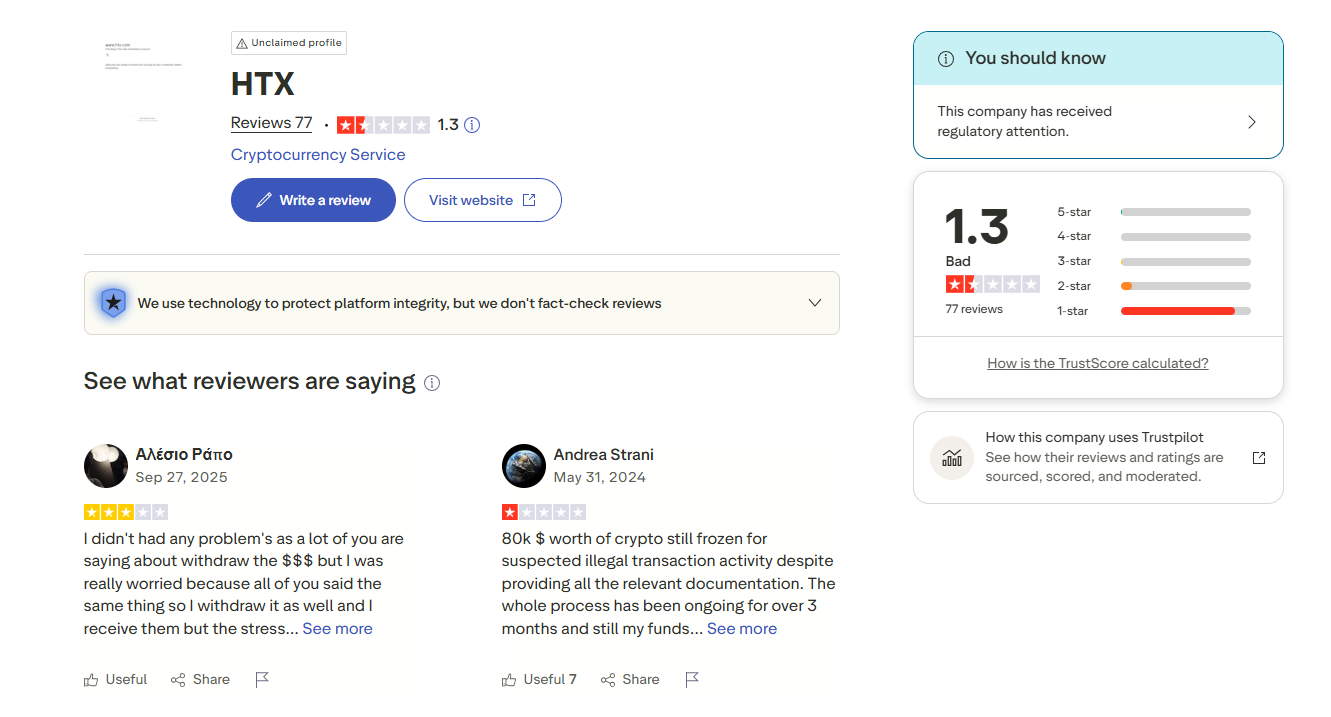Click the info icon beside 'See what reviewers are saying'
The image size is (1331, 717).
tap(432, 383)
